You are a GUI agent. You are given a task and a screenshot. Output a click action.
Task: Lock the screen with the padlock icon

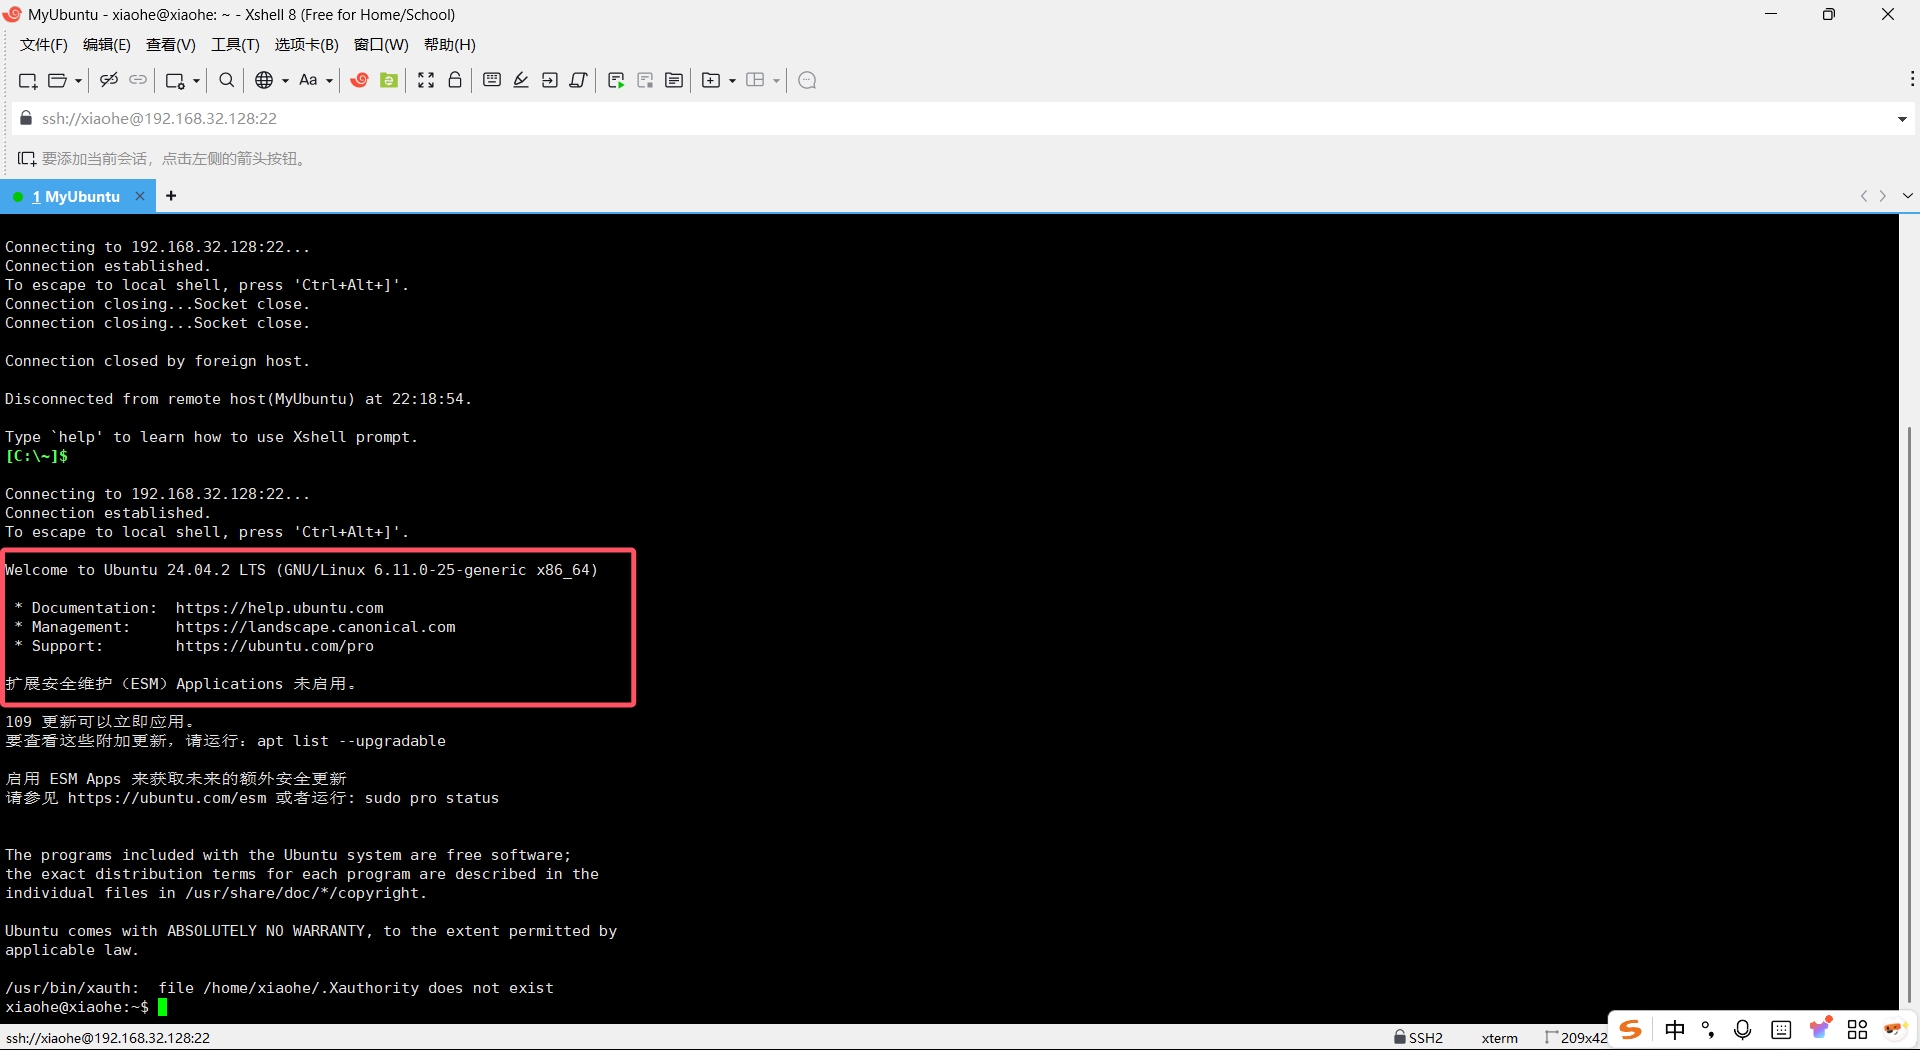click(455, 80)
